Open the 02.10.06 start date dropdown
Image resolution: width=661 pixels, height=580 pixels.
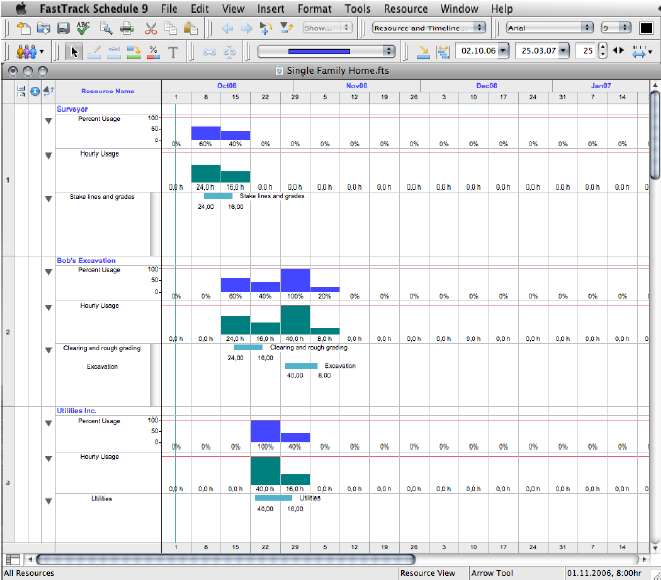(x=503, y=51)
